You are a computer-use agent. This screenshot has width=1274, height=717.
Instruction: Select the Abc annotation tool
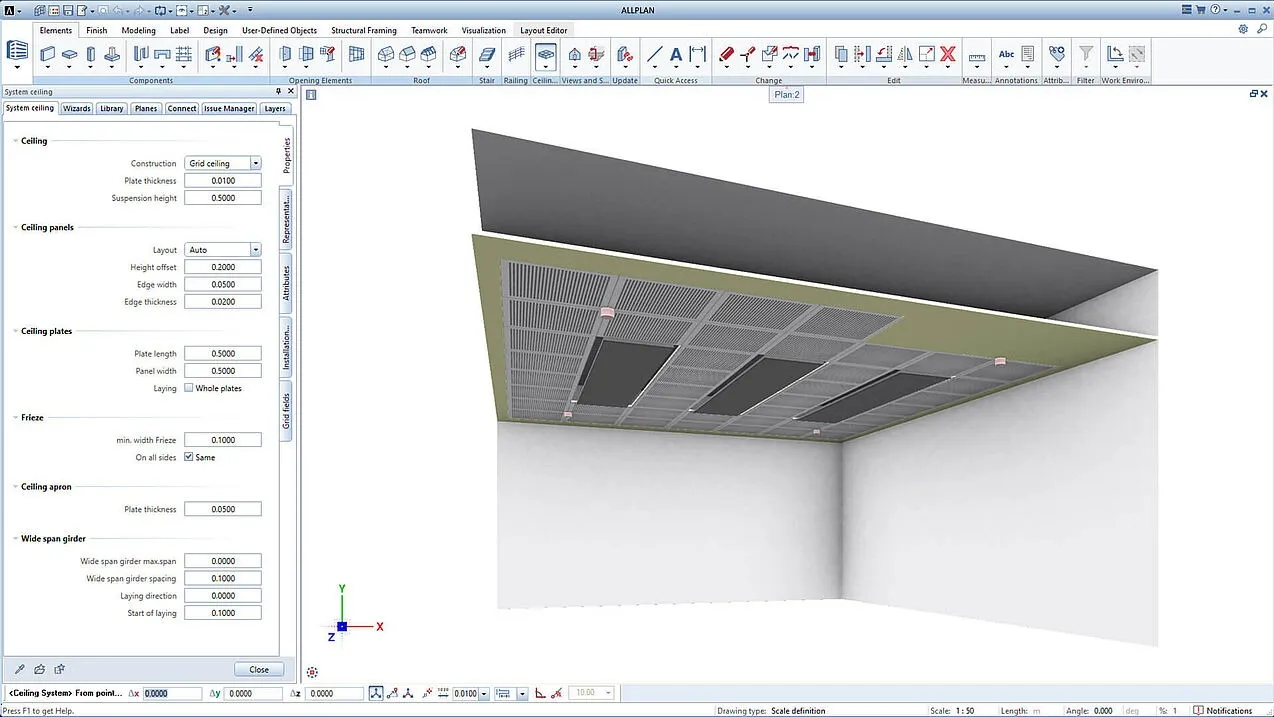pos(1006,53)
